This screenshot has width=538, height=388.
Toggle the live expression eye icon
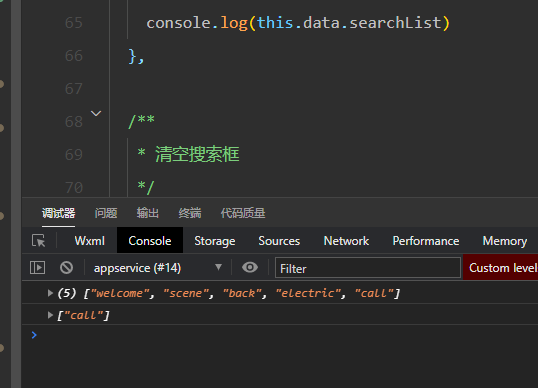[x=250, y=267]
